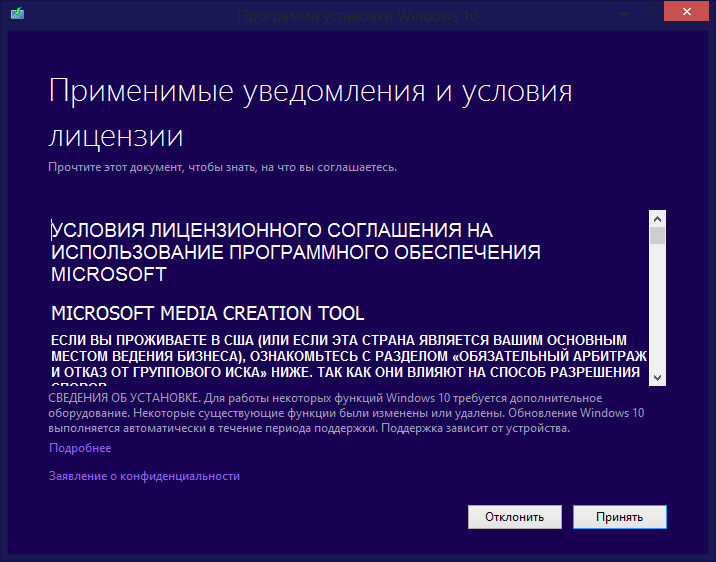Click the Windows setup icon in title bar
716x562 pixels.
17,13
